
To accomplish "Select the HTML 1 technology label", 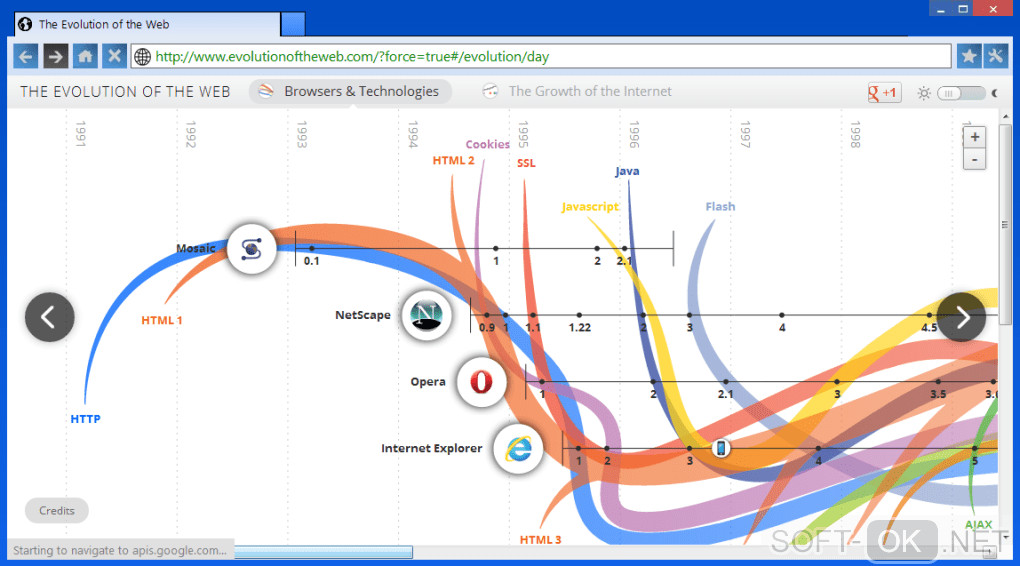I will [x=162, y=320].
